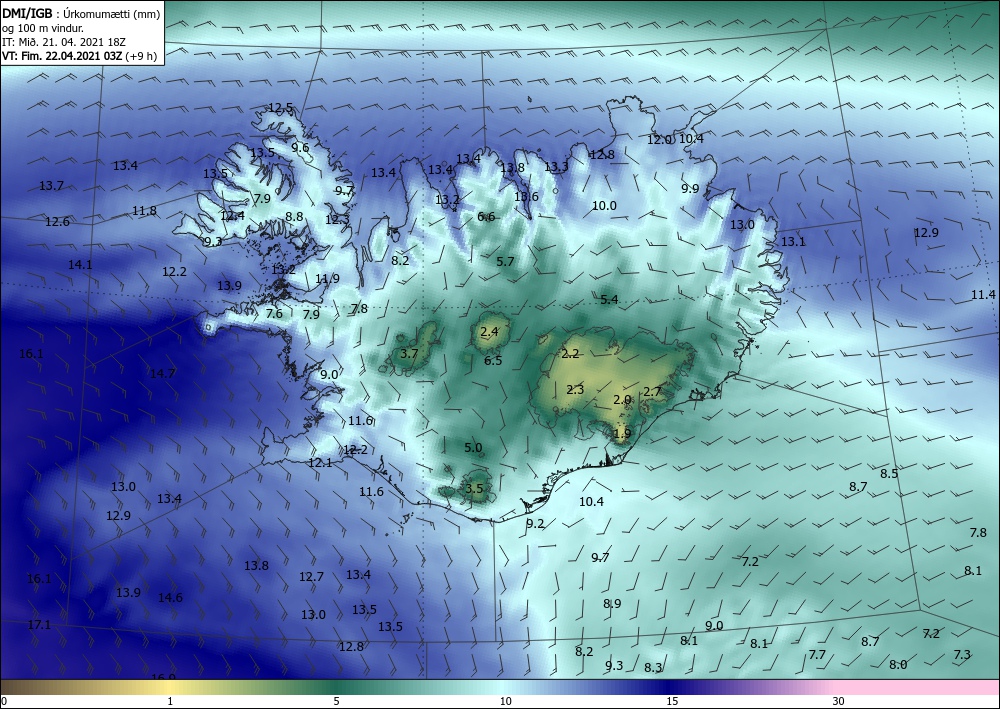Click the '7.3' map value
This screenshot has height=709, width=1000.
pyautogui.click(x=962, y=655)
